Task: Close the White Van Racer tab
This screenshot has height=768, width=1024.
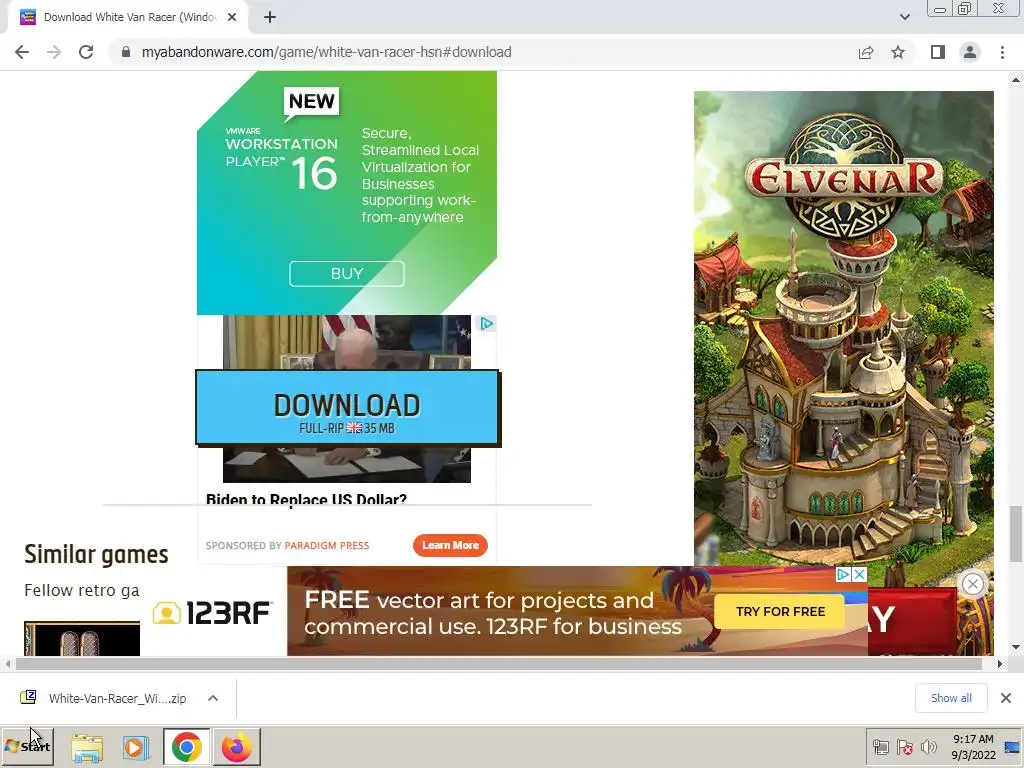Action: tap(232, 17)
